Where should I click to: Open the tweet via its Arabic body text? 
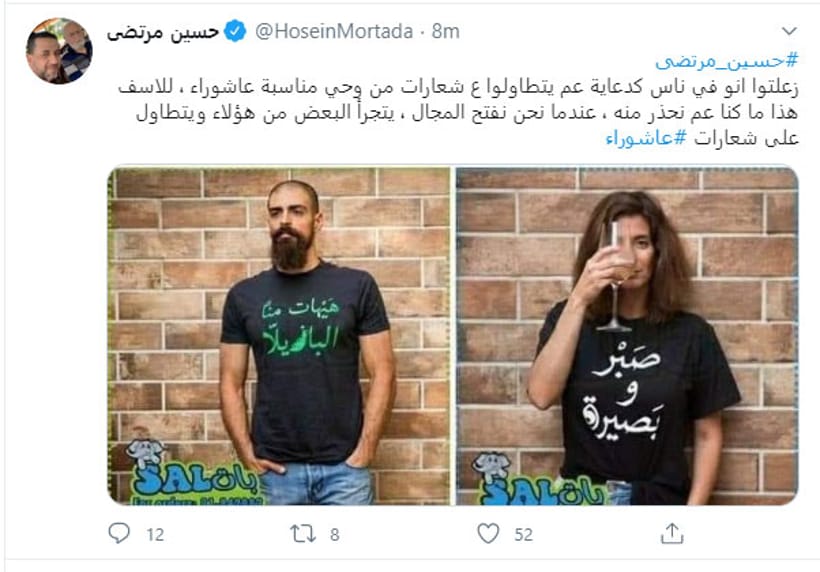[x=459, y=112]
